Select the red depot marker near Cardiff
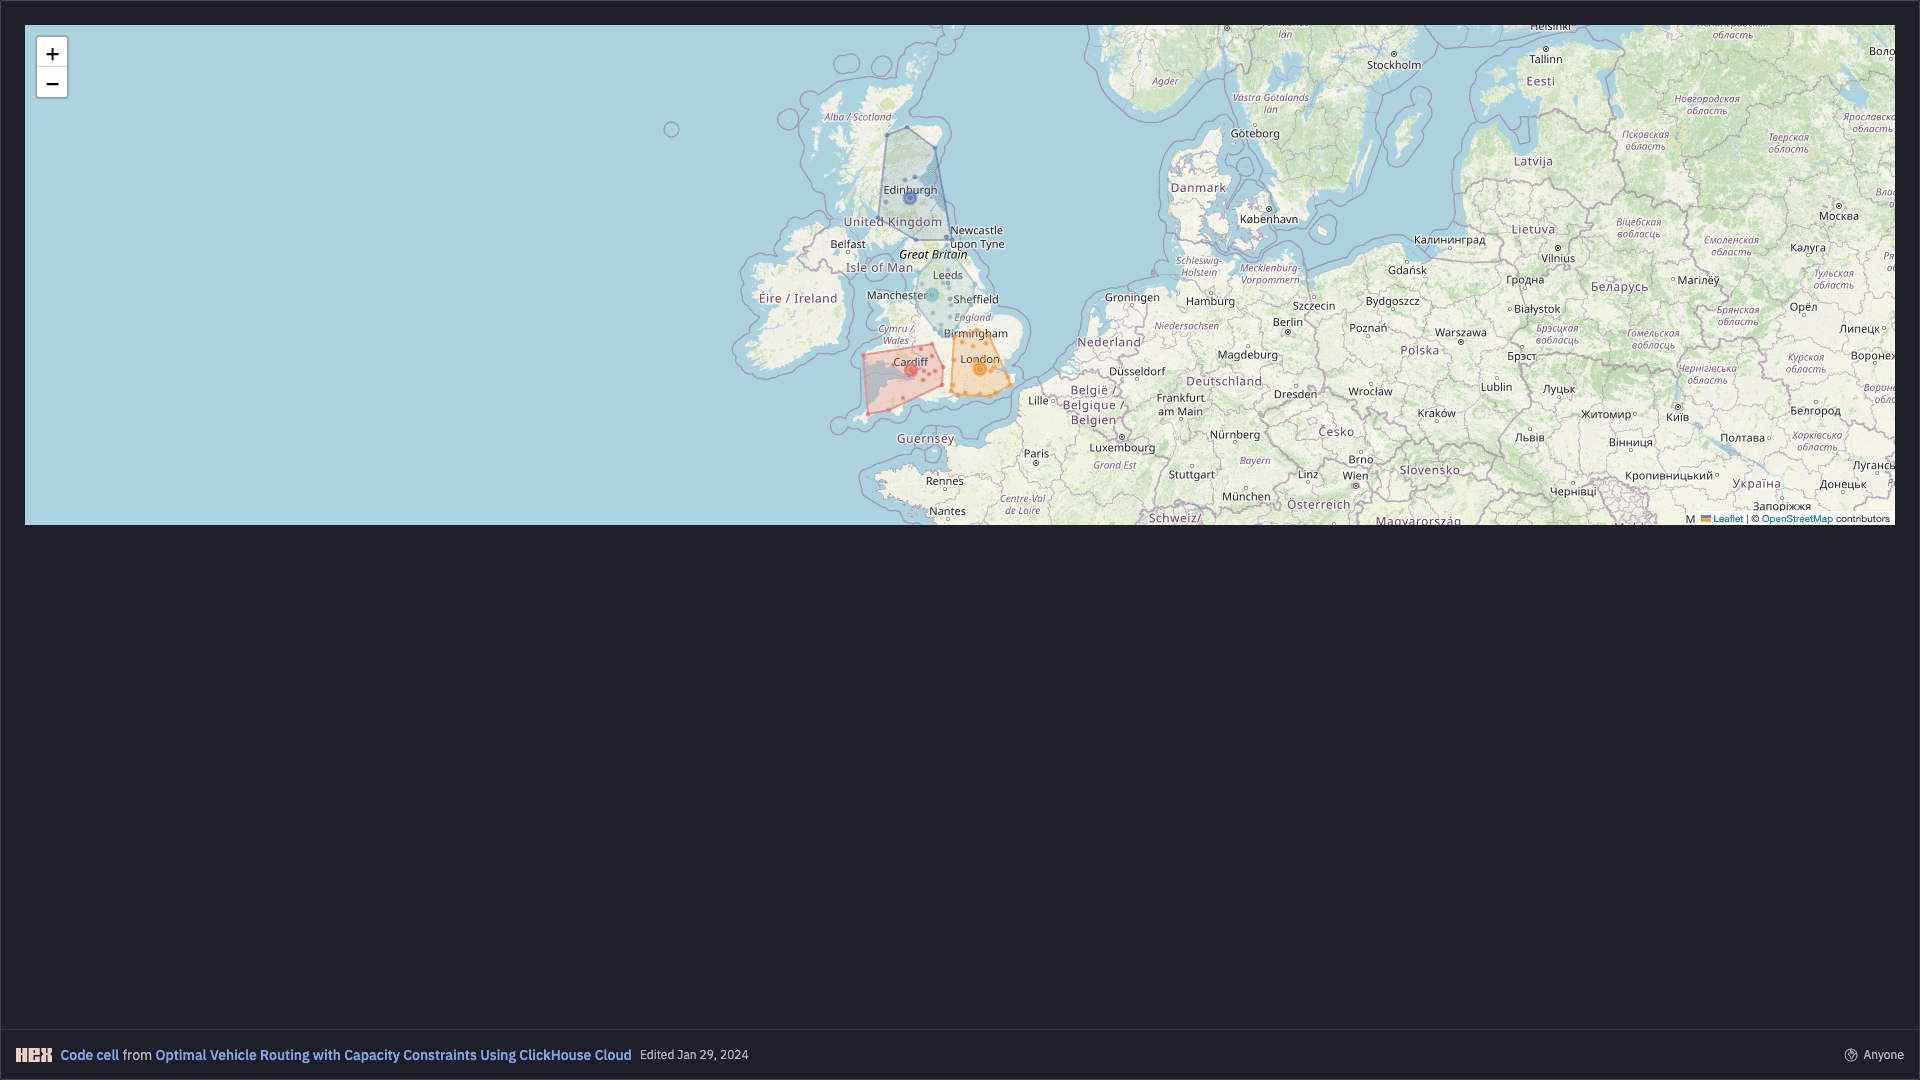 coord(910,370)
